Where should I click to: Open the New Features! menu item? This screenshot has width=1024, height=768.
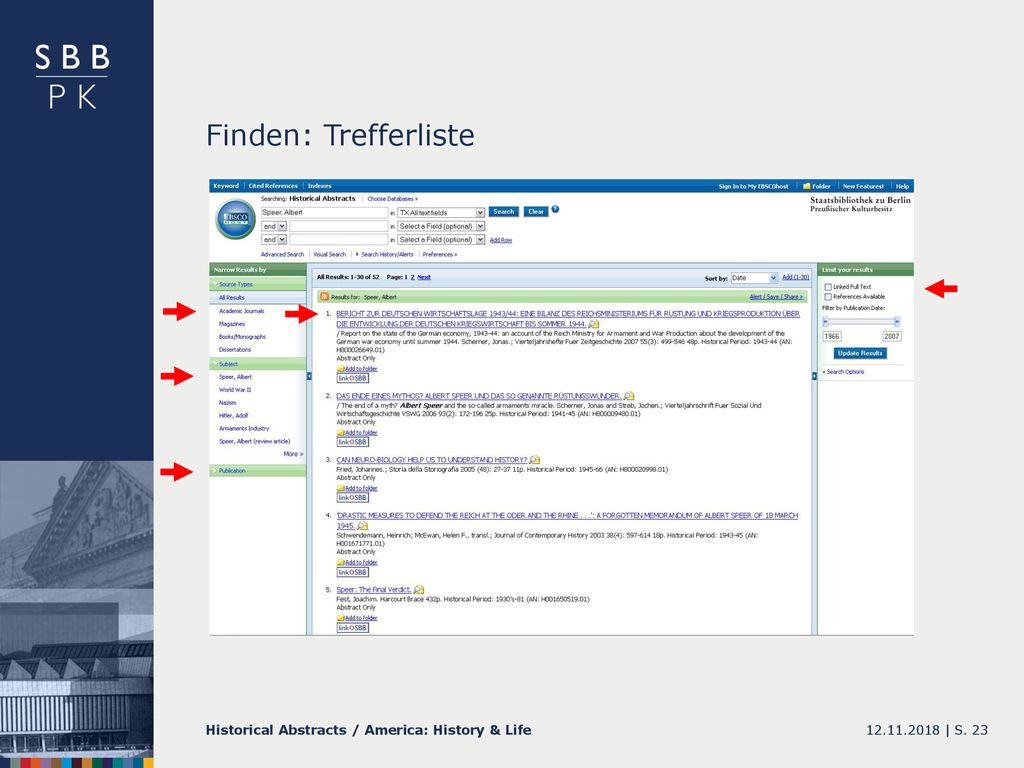(863, 186)
